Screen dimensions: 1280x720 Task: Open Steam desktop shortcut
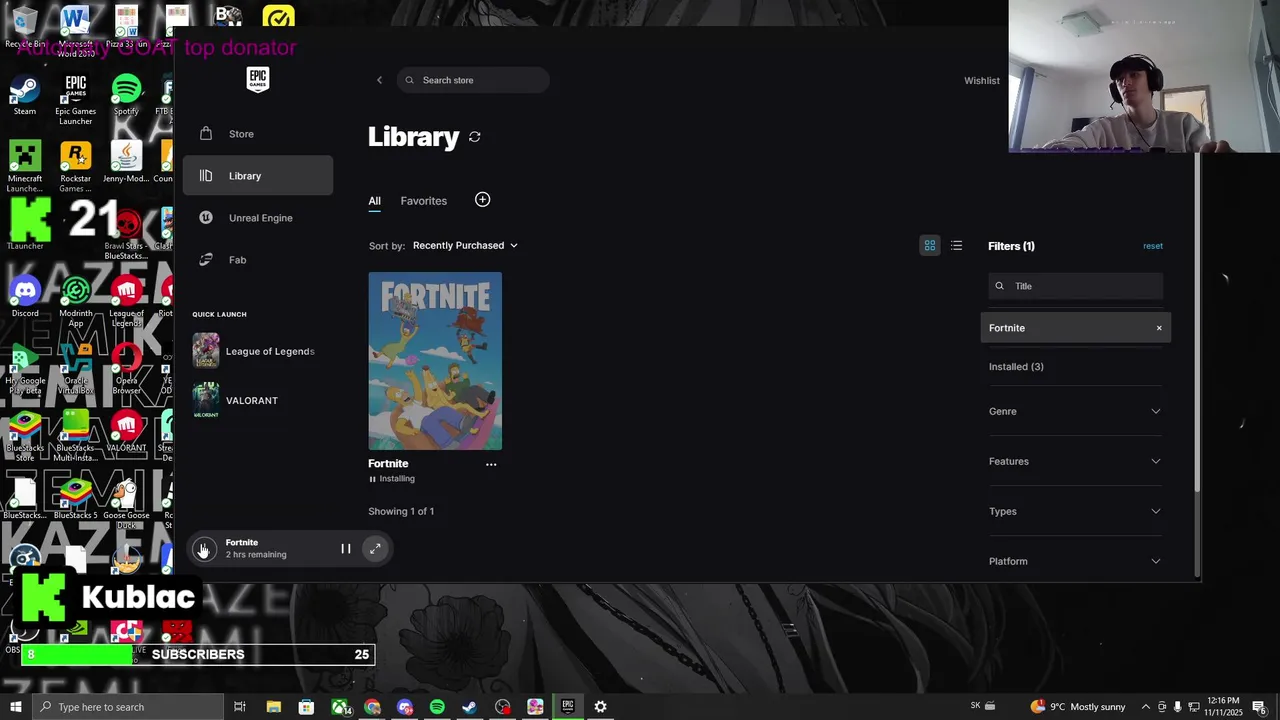25,95
